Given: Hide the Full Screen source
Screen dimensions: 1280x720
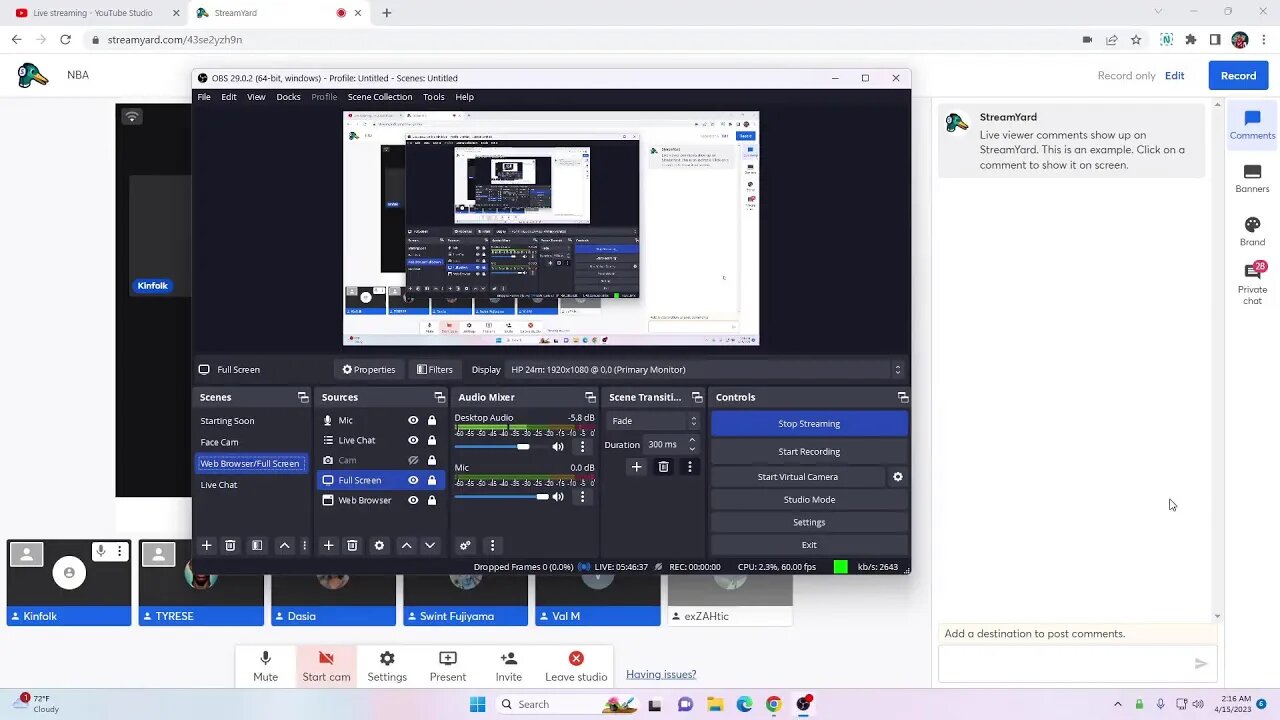Looking at the screenshot, I should [x=413, y=480].
